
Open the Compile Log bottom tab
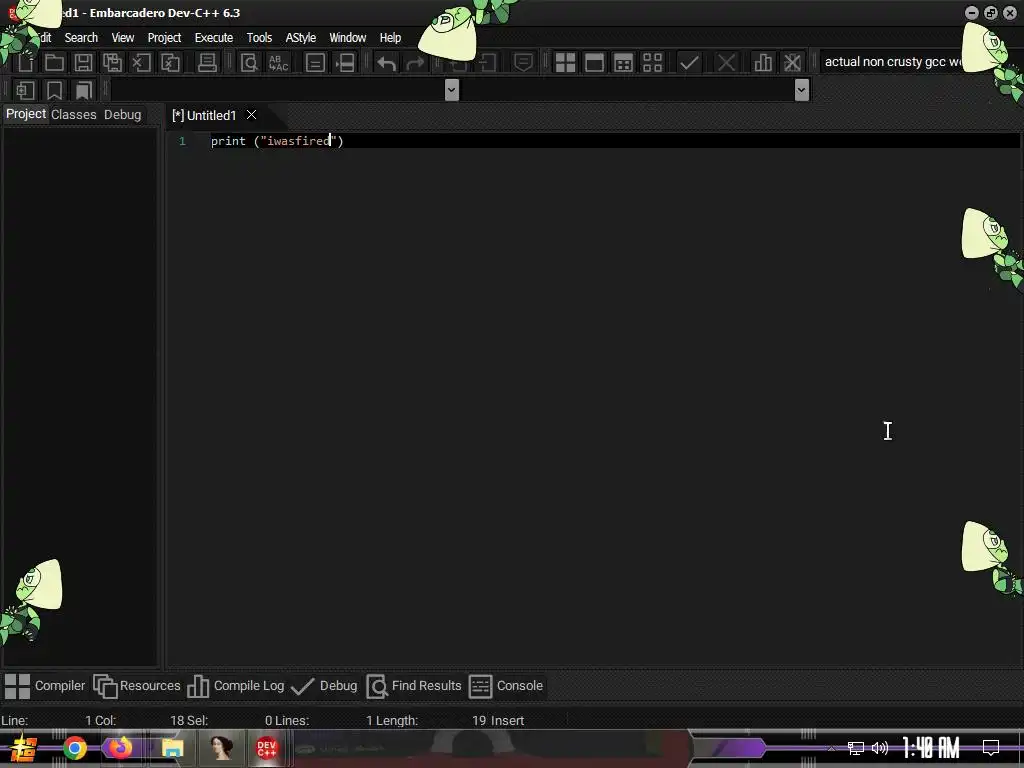[236, 686]
